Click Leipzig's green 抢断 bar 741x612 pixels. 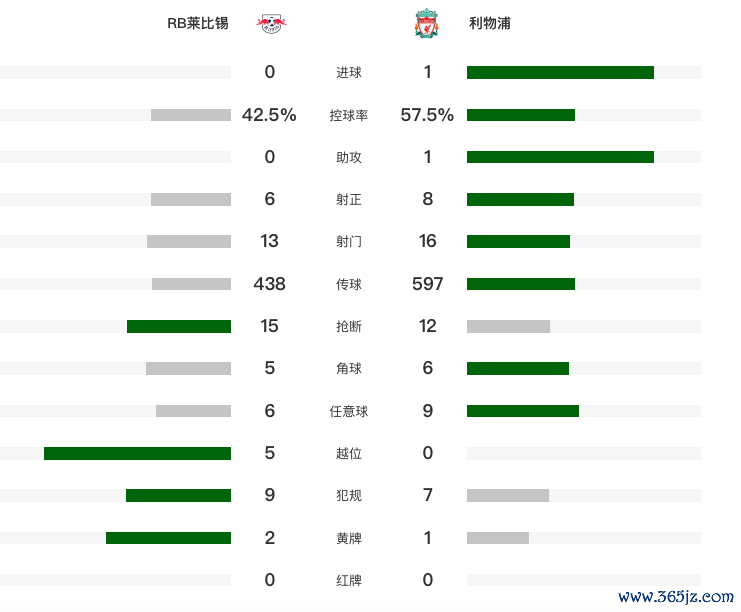(x=179, y=326)
